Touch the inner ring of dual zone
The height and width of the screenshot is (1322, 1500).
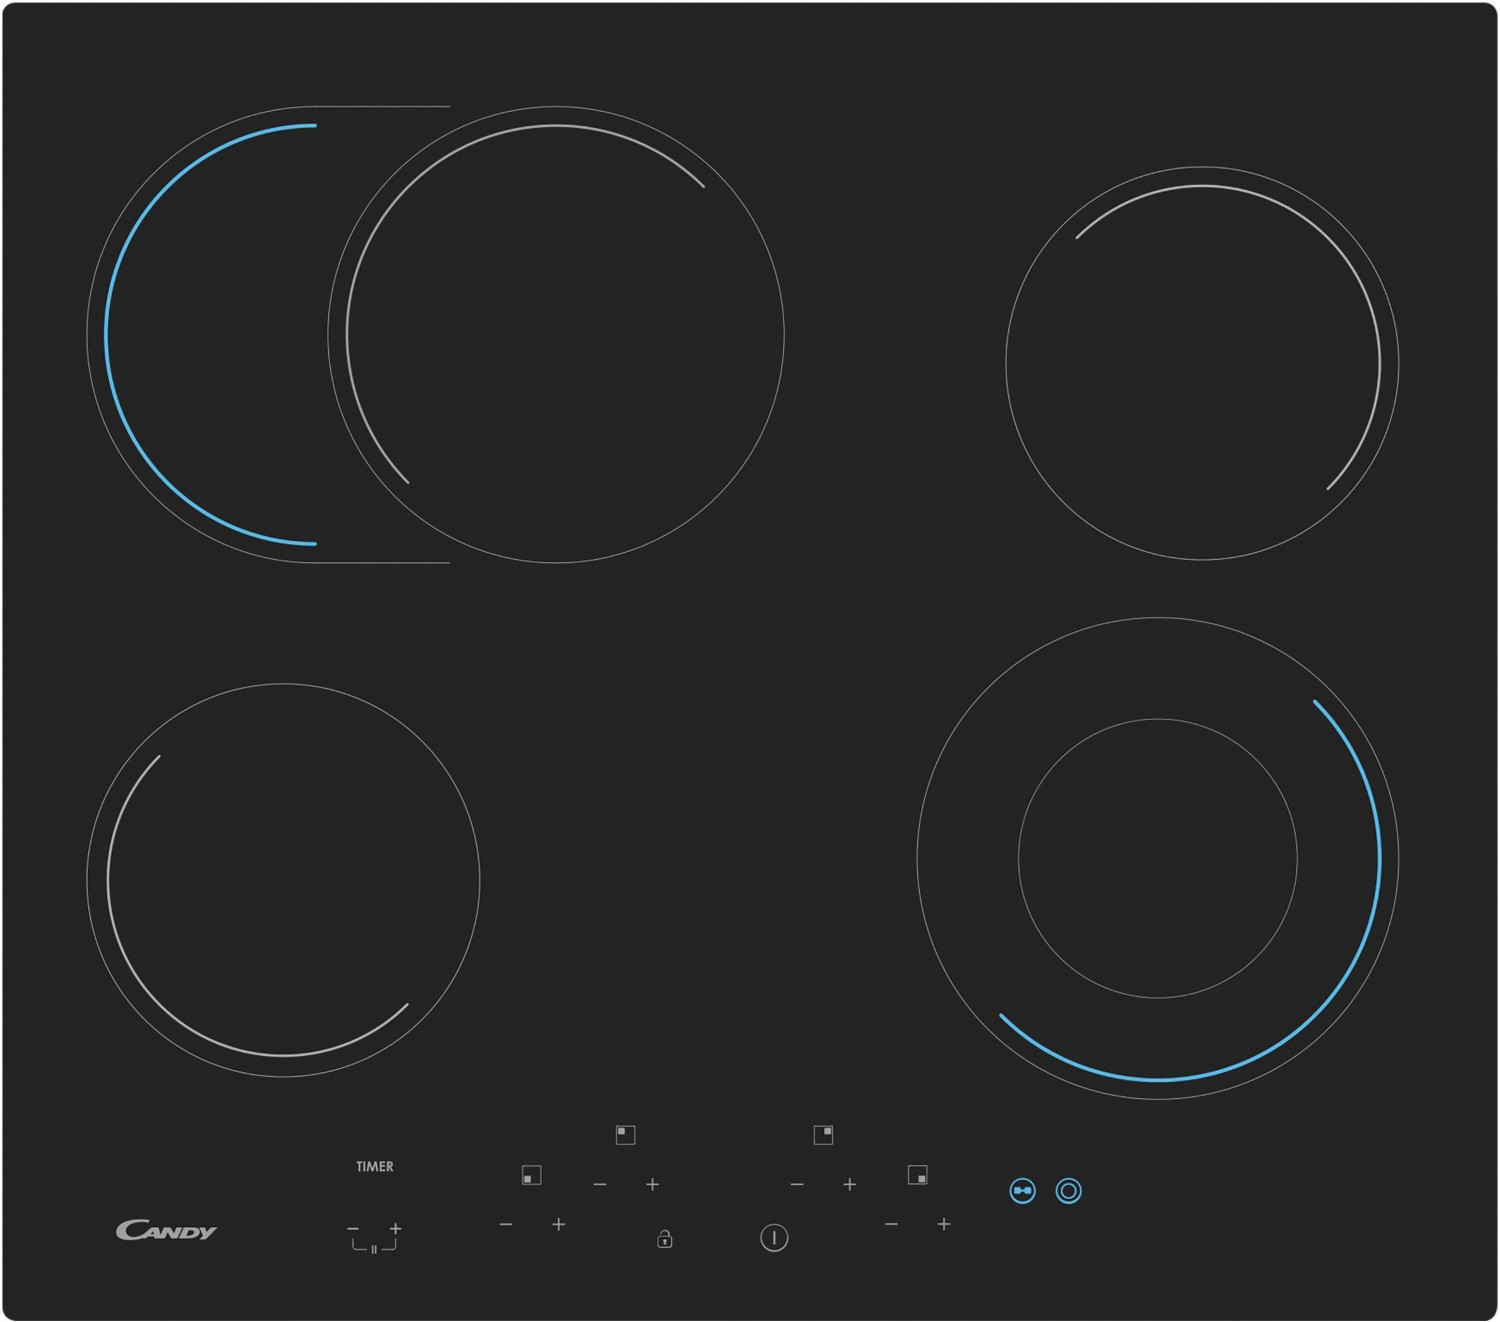coord(1157,858)
